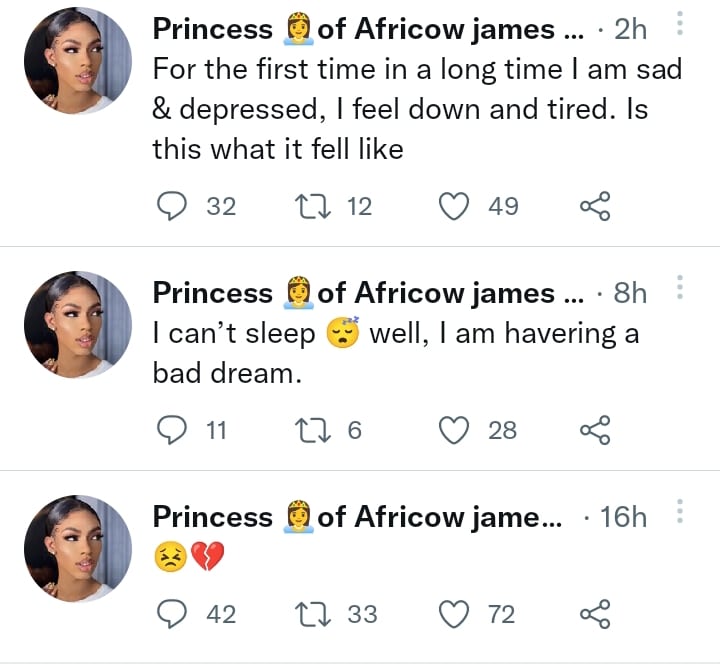Reply to the sad & depressed tweet
The width and height of the screenshot is (720, 664).
[x=174, y=207]
